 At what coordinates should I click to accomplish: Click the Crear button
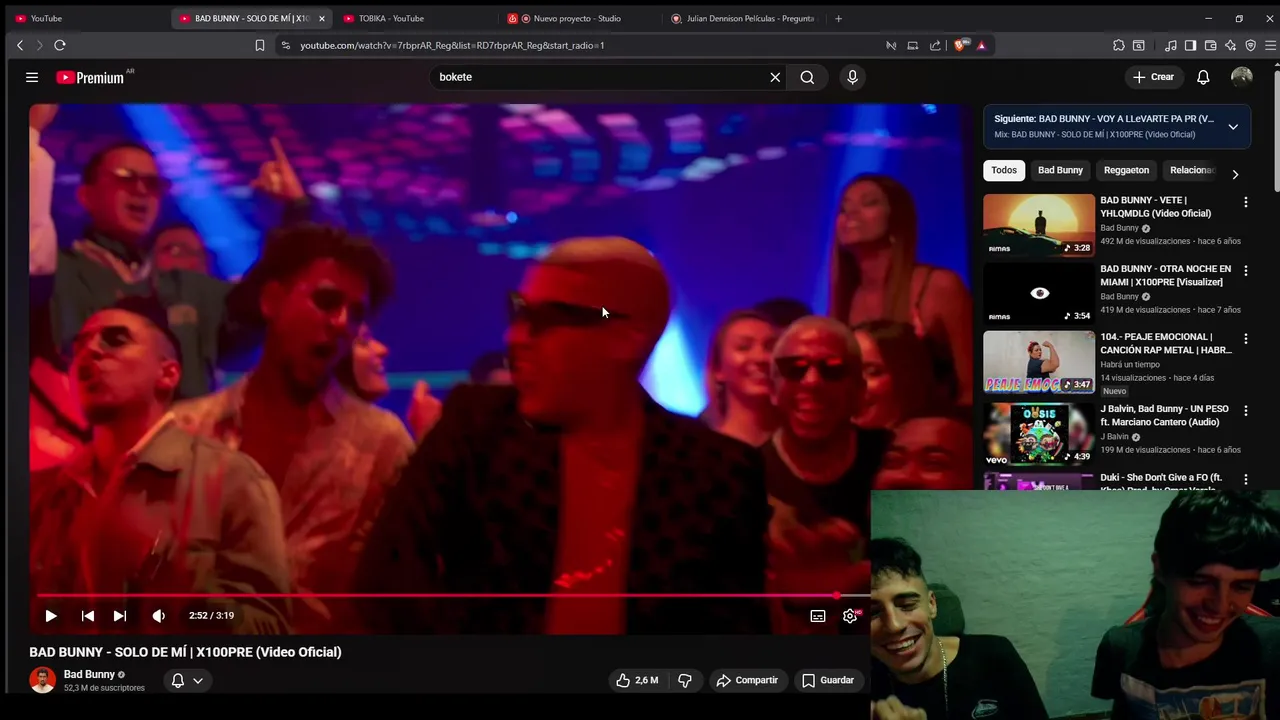coord(1153,77)
